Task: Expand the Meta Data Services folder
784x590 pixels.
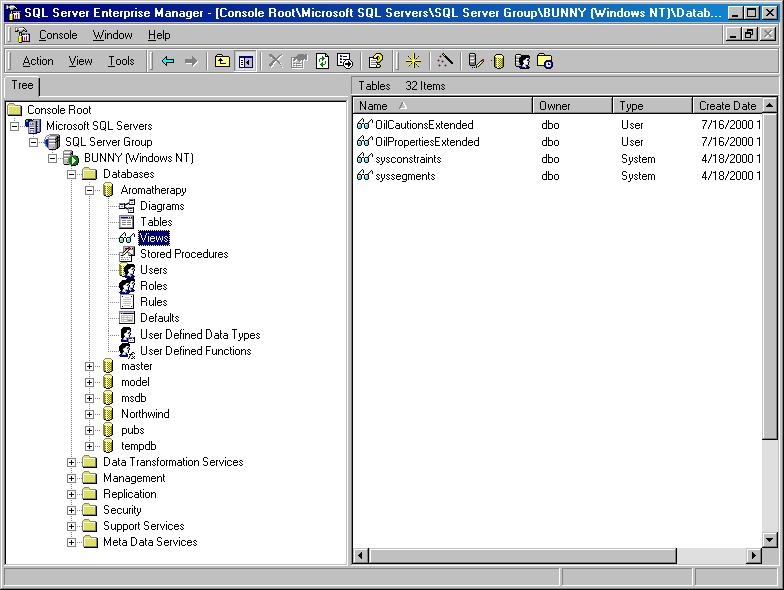Action: point(72,542)
